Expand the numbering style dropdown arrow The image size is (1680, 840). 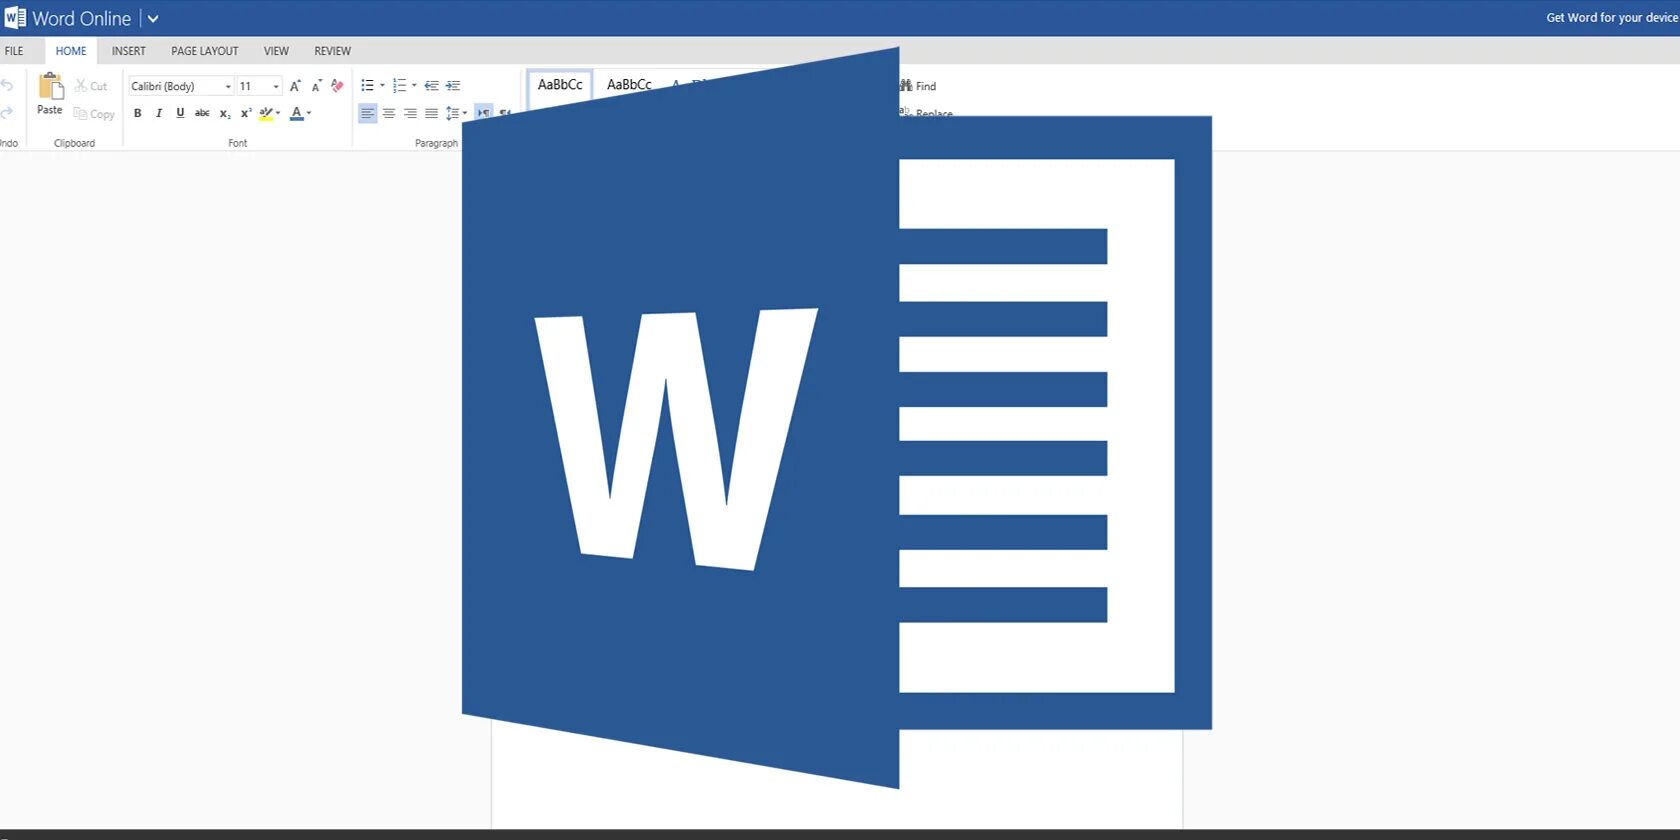(x=414, y=86)
